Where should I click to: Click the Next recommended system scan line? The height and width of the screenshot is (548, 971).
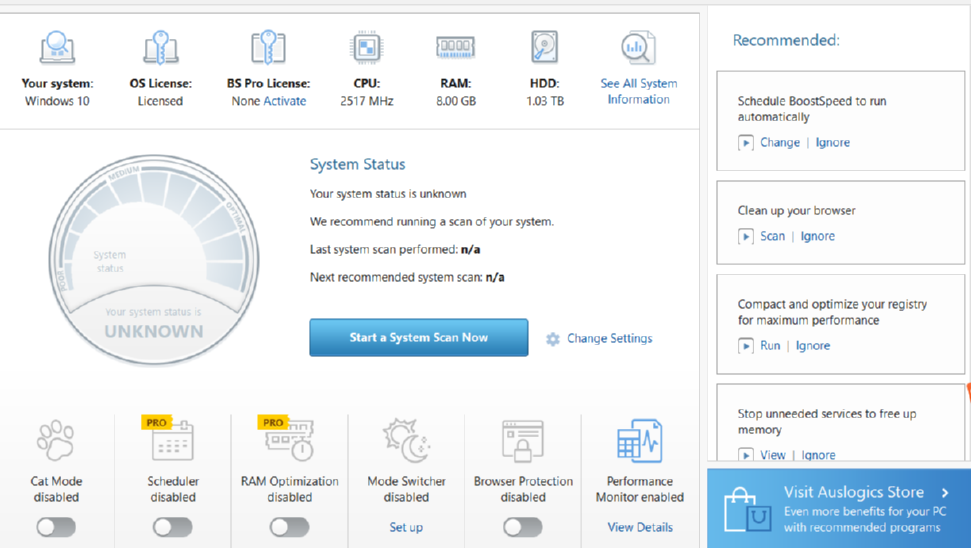[407, 277]
